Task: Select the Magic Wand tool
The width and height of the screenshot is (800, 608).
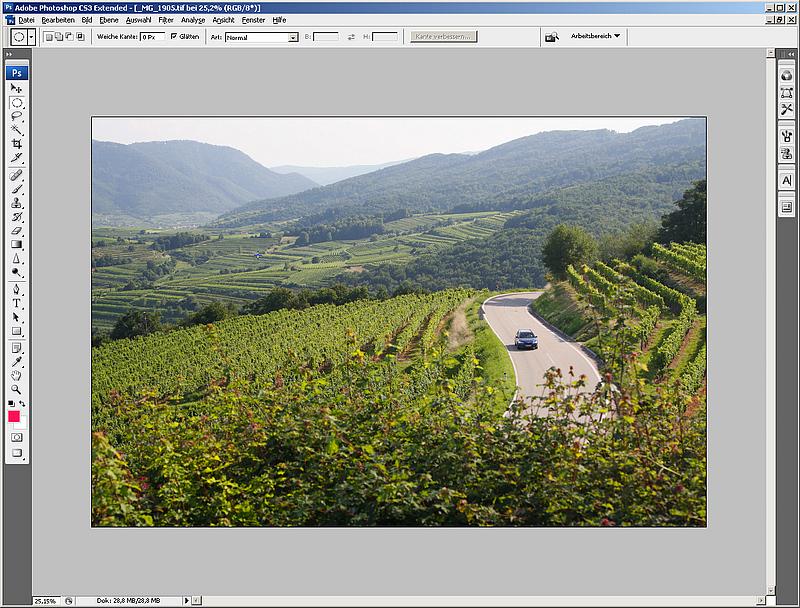Action: [x=16, y=130]
